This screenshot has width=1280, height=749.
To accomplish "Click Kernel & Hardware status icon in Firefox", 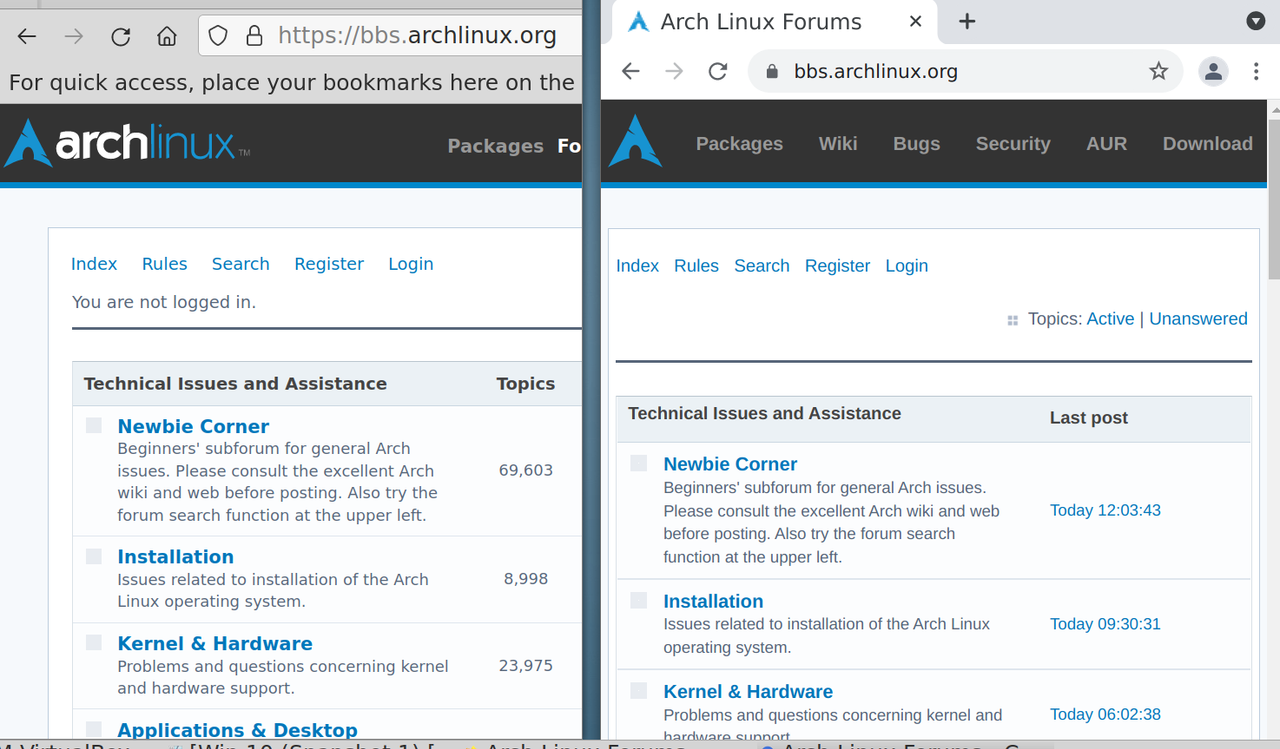I will tap(94, 642).
